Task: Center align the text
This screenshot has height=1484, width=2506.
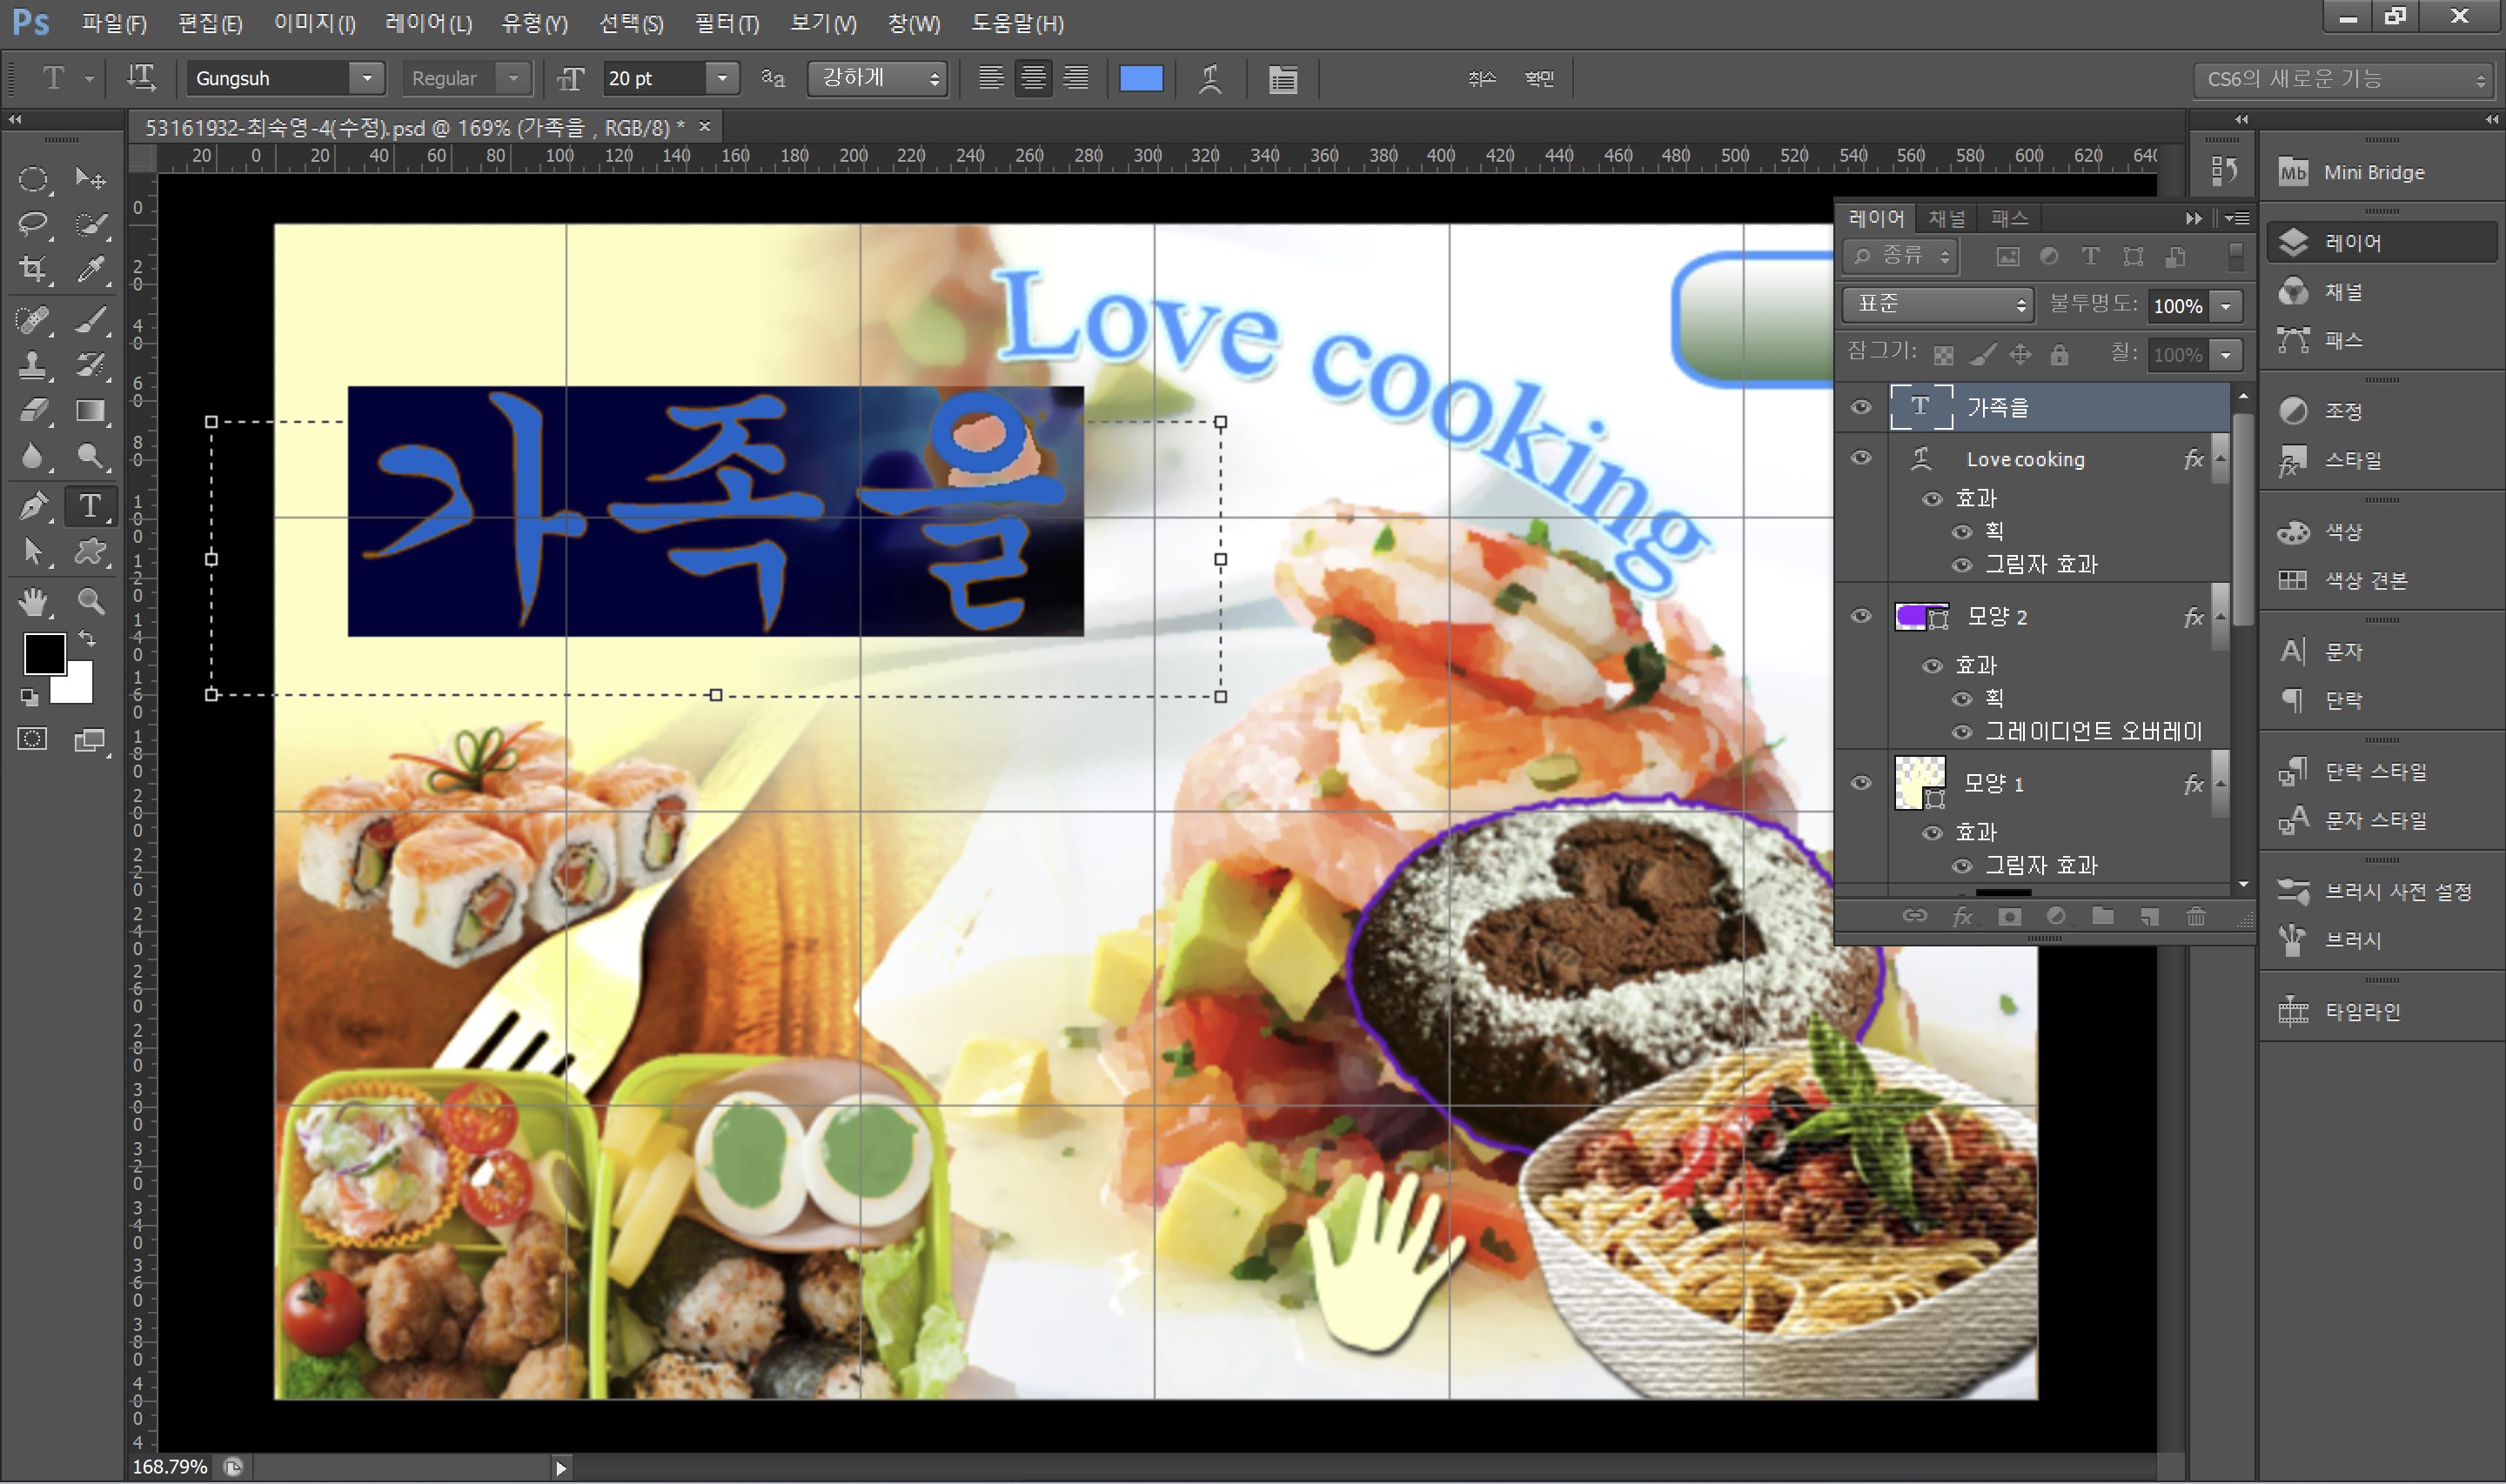Action: point(1033,78)
